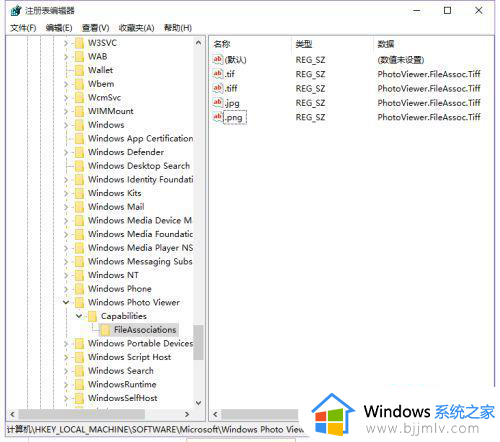Open the 查看(V) menu

point(95,28)
